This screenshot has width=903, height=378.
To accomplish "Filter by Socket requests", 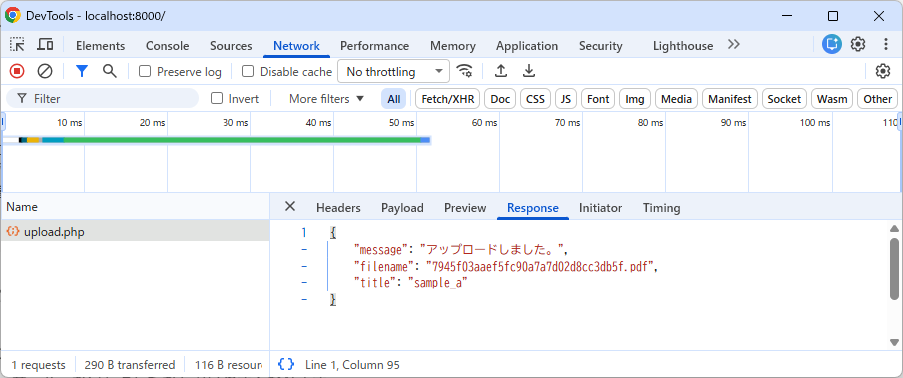I will pos(784,99).
